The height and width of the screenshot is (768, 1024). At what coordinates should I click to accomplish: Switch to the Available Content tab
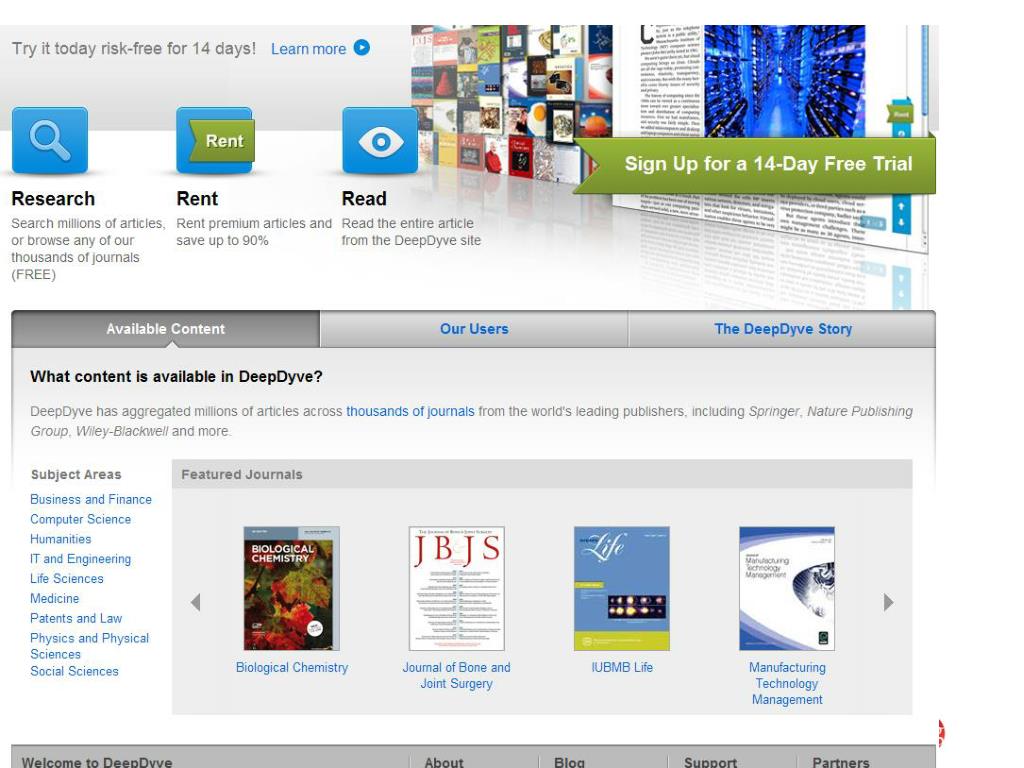pyautogui.click(x=166, y=328)
